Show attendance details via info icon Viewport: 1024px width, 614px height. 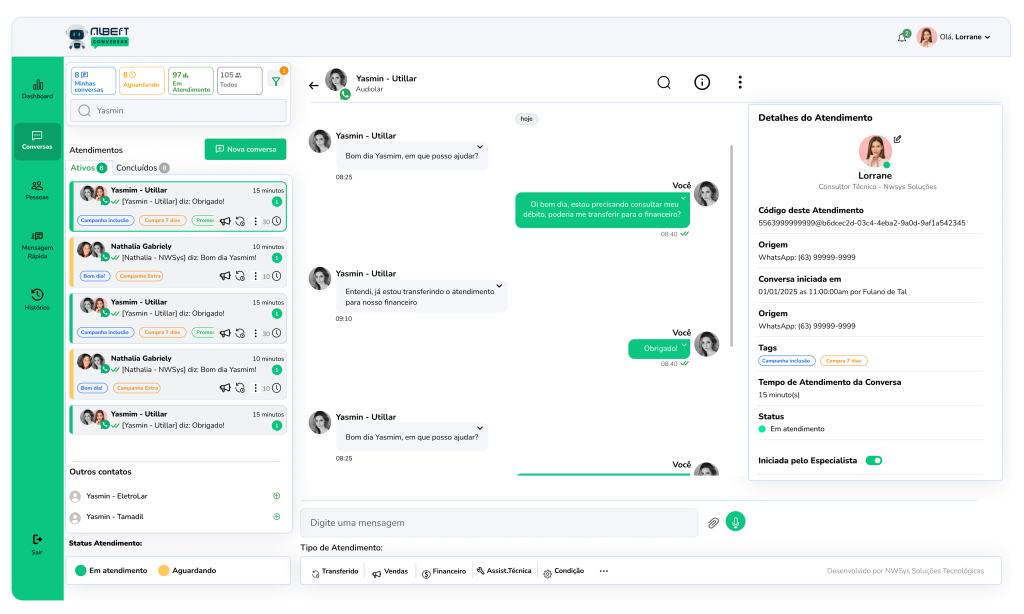(x=702, y=83)
